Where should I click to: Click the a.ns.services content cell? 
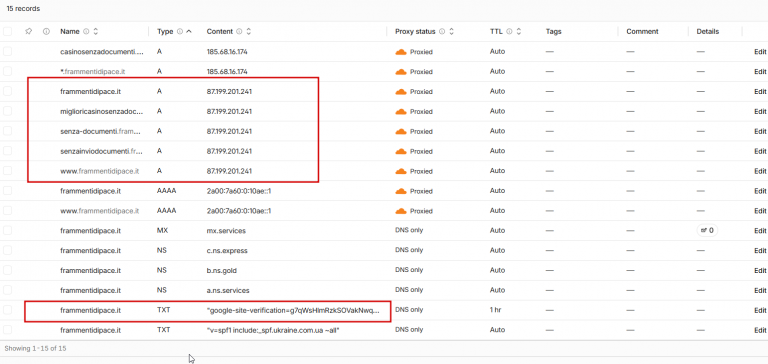pos(228,291)
